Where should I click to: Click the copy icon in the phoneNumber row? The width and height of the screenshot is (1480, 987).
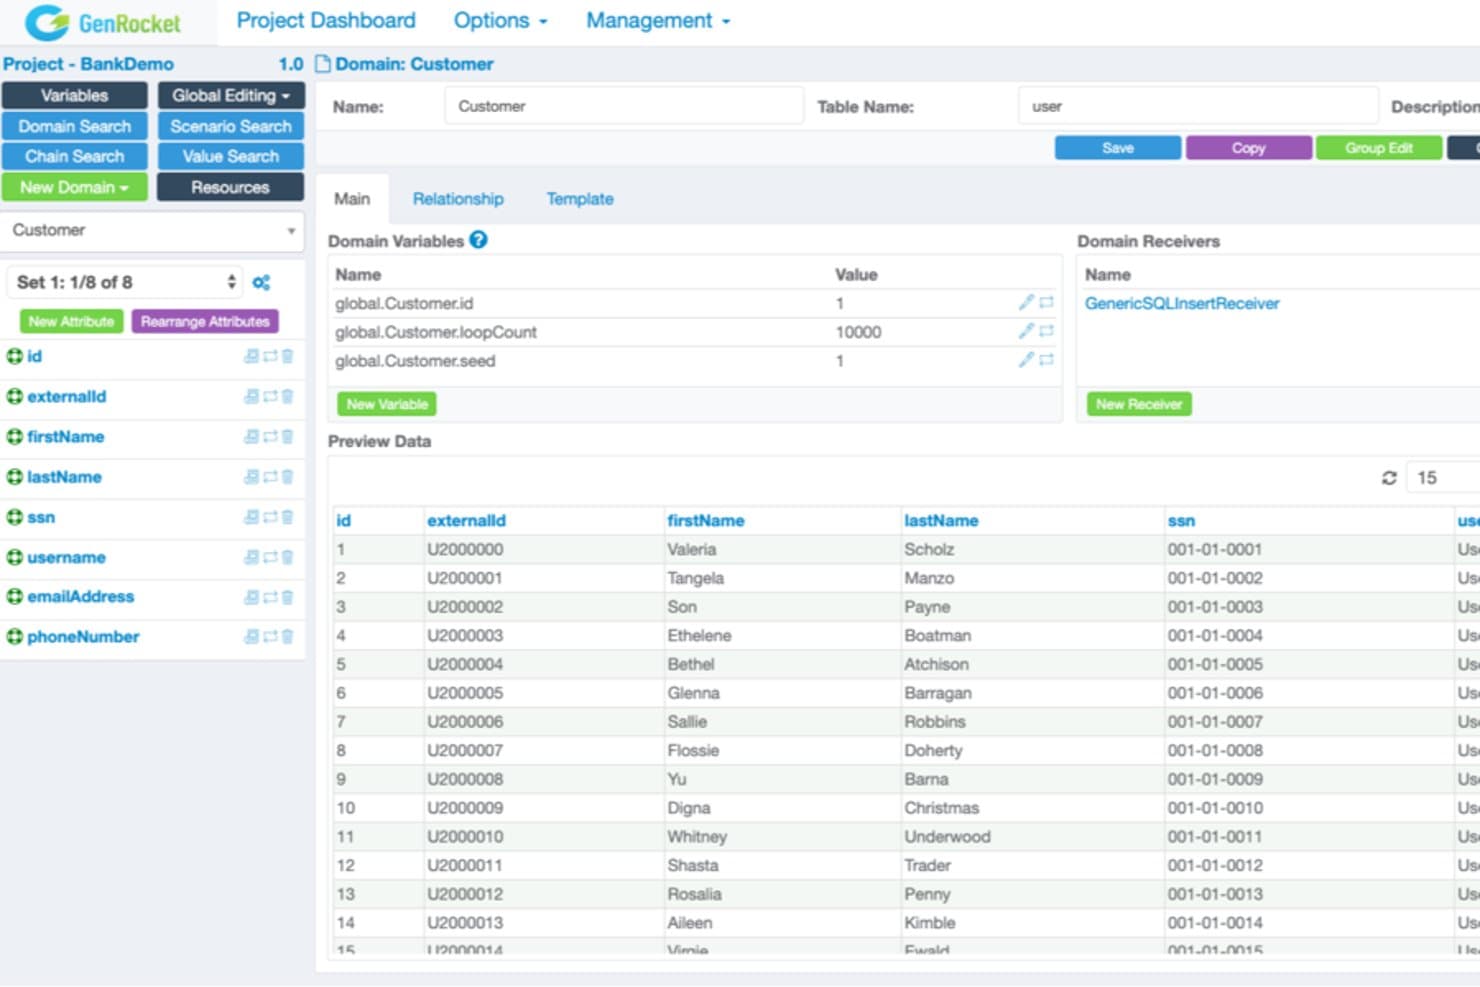(251, 636)
